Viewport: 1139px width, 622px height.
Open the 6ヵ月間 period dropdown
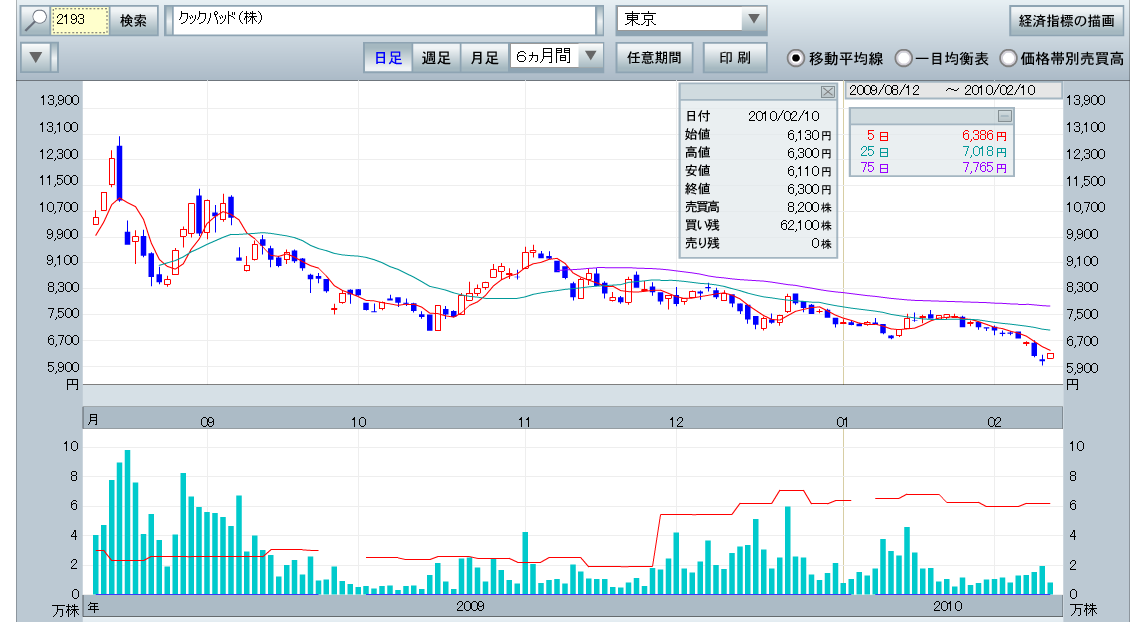591,56
